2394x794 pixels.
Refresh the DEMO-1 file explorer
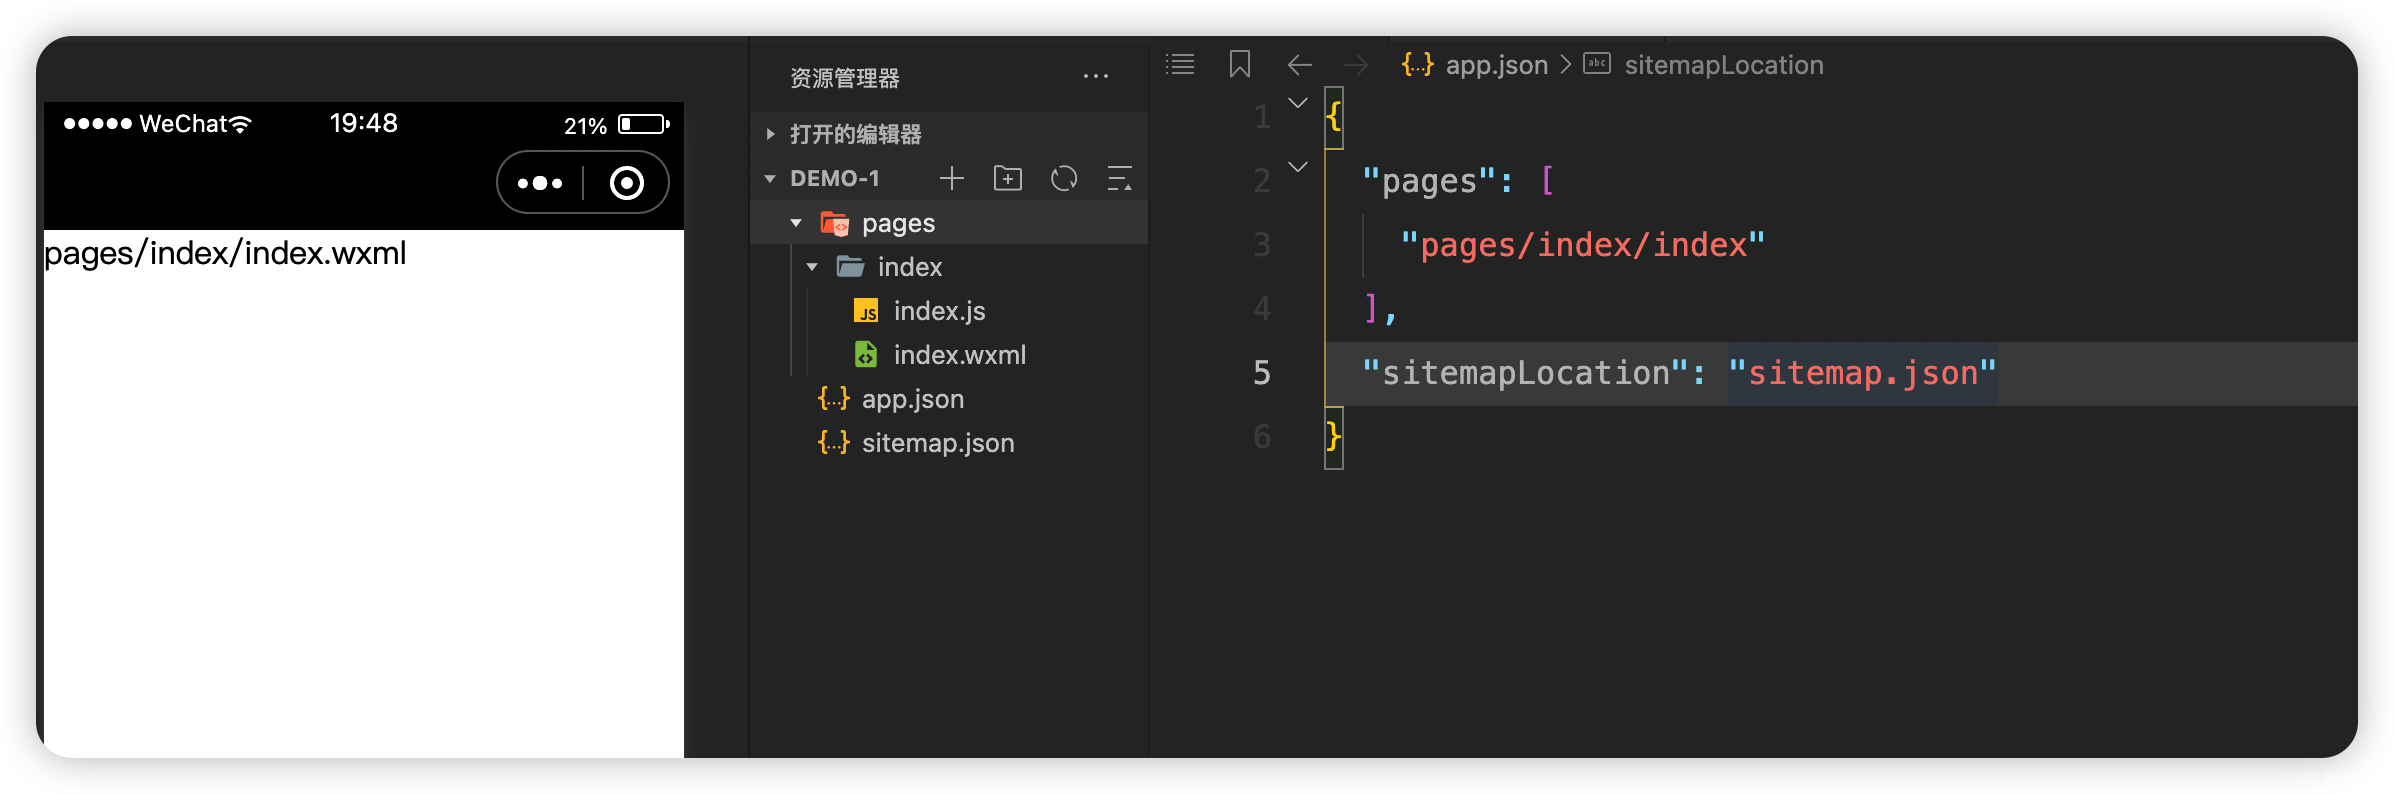click(1064, 179)
